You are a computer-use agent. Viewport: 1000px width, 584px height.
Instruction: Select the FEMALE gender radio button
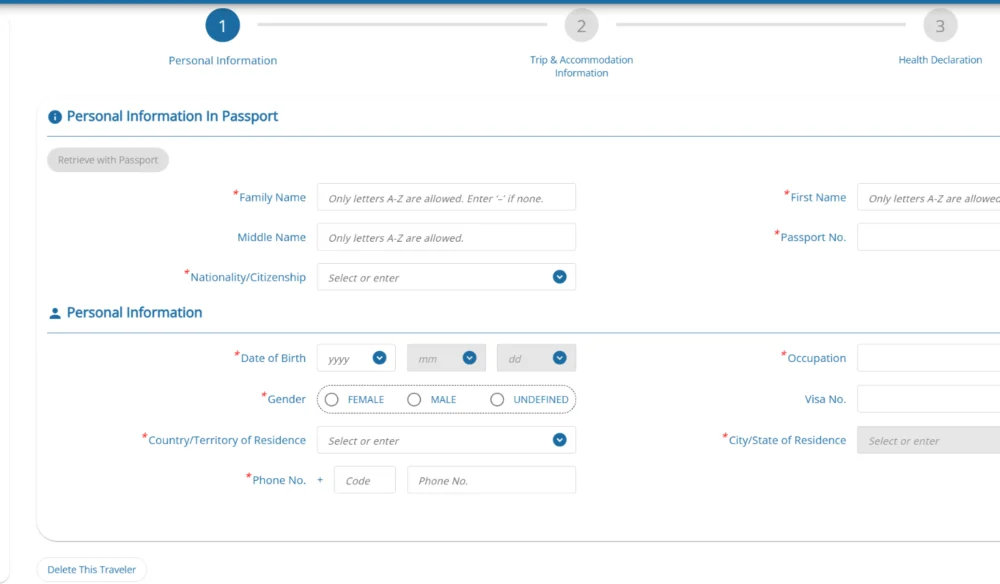coord(332,400)
